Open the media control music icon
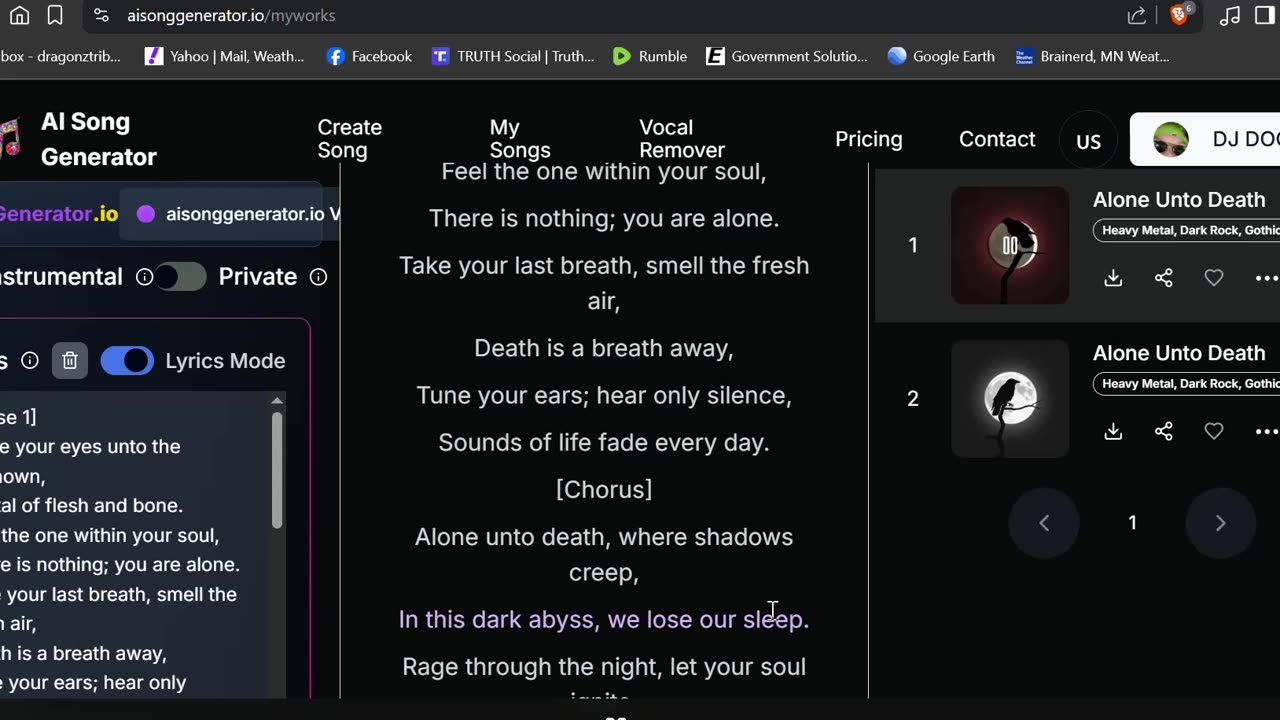 [1231, 15]
